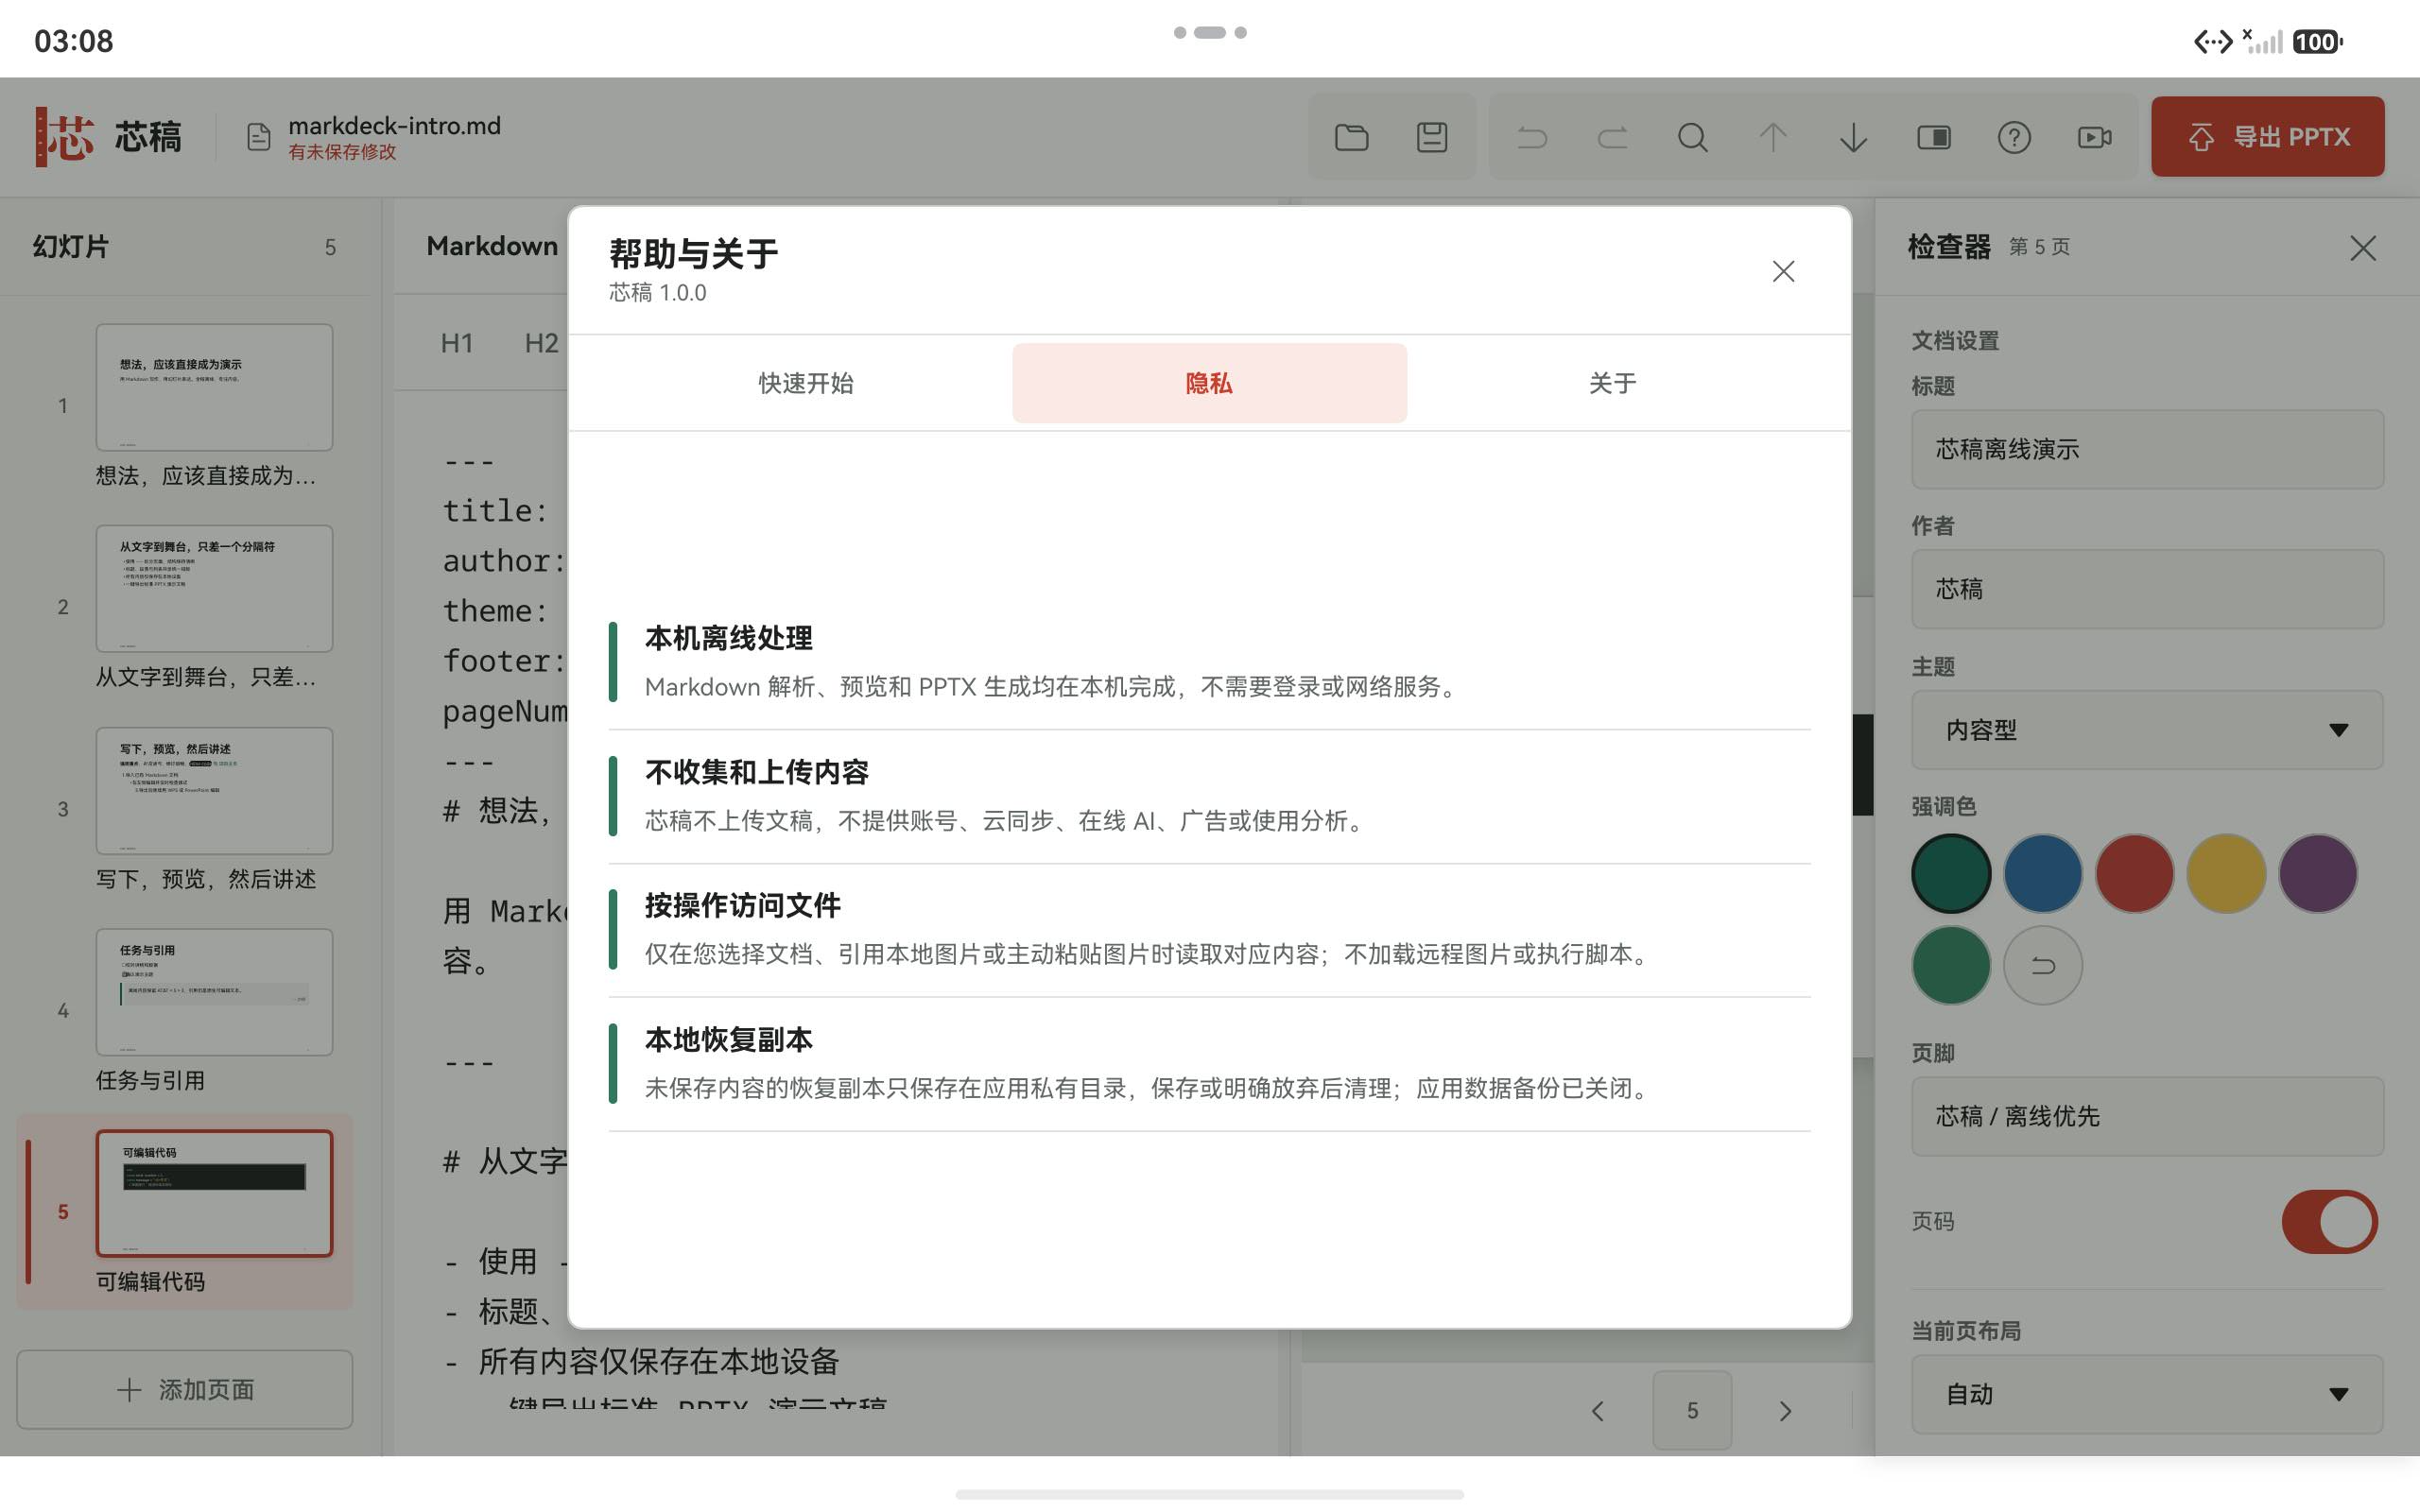Toggle the 页码 page number switch
The height and width of the screenshot is (1512, 2420).
(x=2330, y=1221)
